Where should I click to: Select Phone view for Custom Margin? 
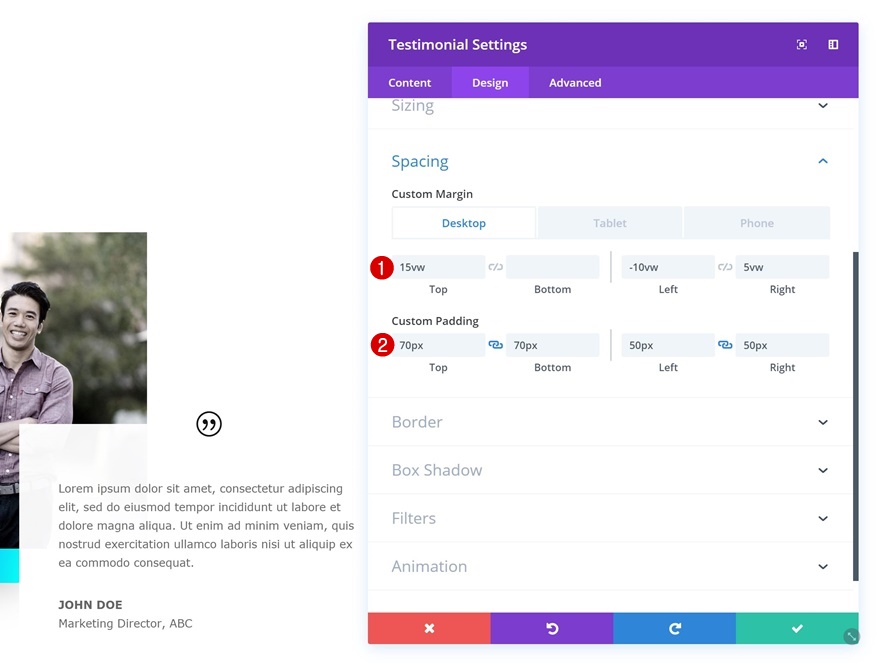[756, 222]
